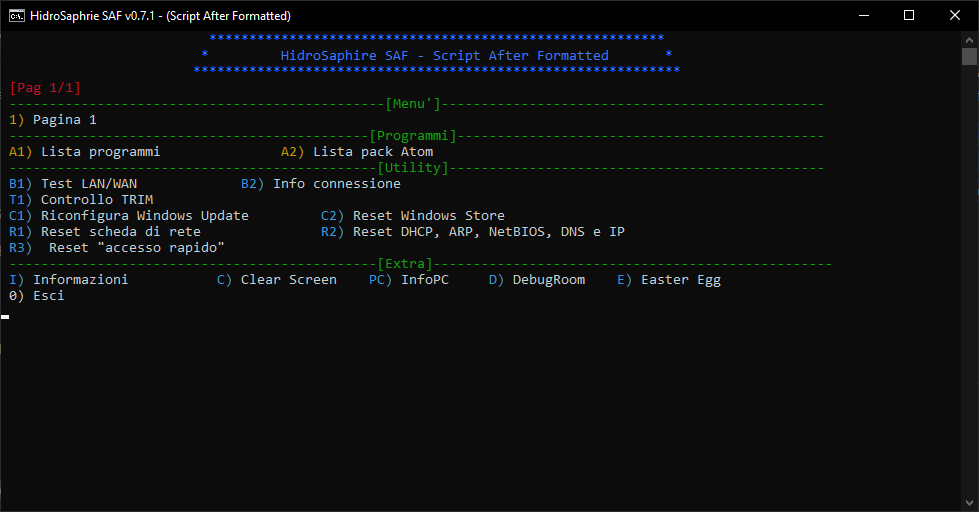Viewport: 979px width, 512px height.
Task: Click the '[Programmi]' section label
Action: point(413,135)
